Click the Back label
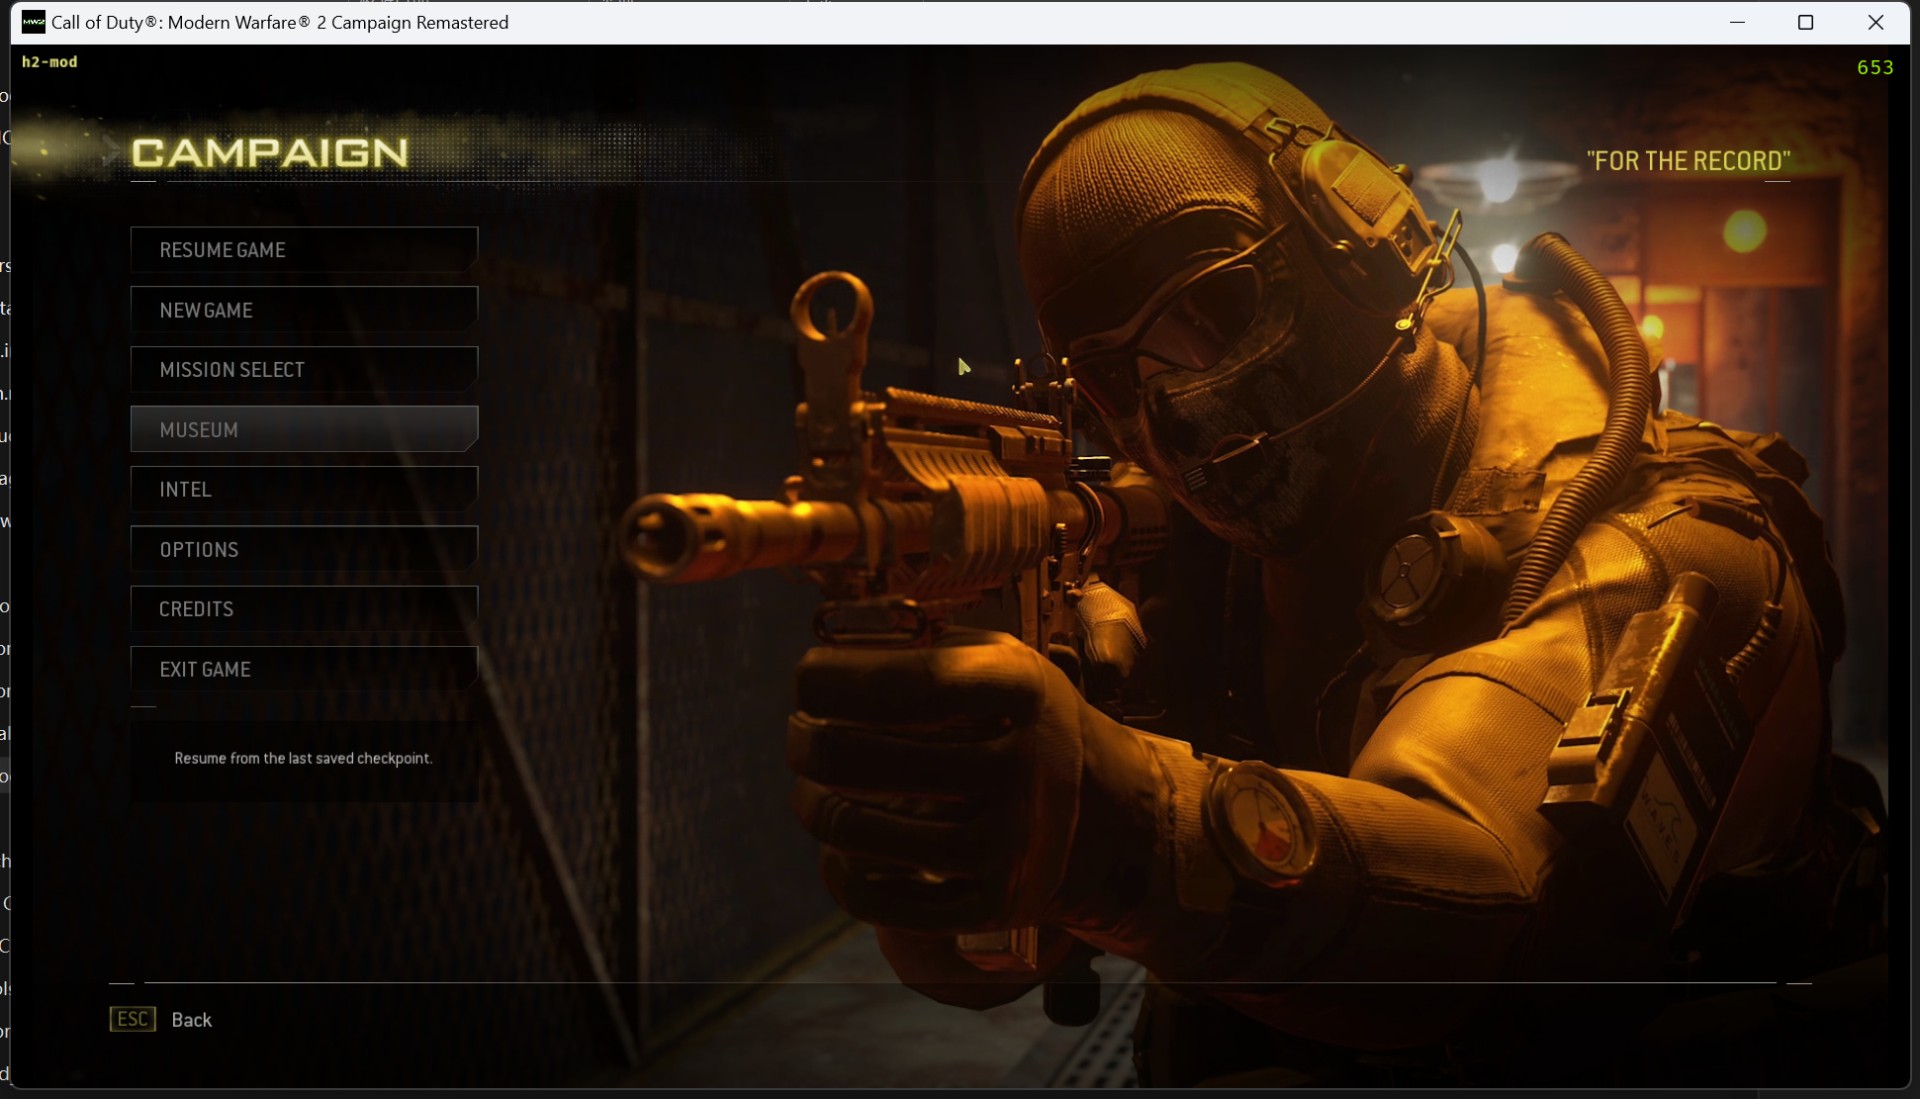 [191, 1020]
